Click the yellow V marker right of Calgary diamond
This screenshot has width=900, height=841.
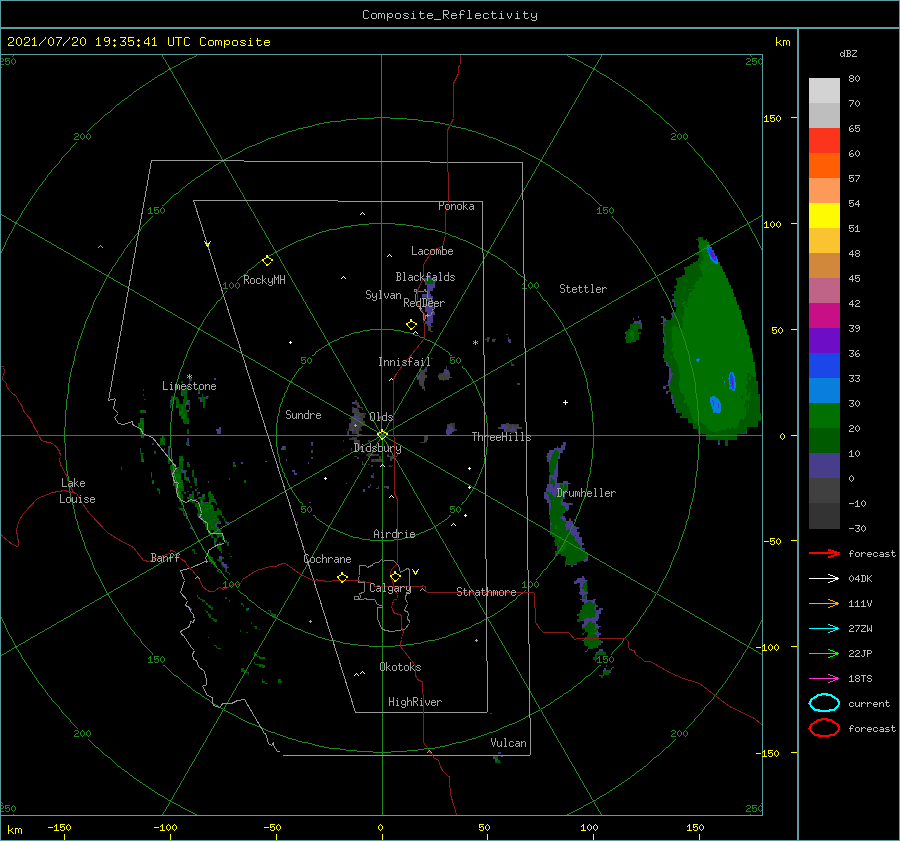pos(416,572)
